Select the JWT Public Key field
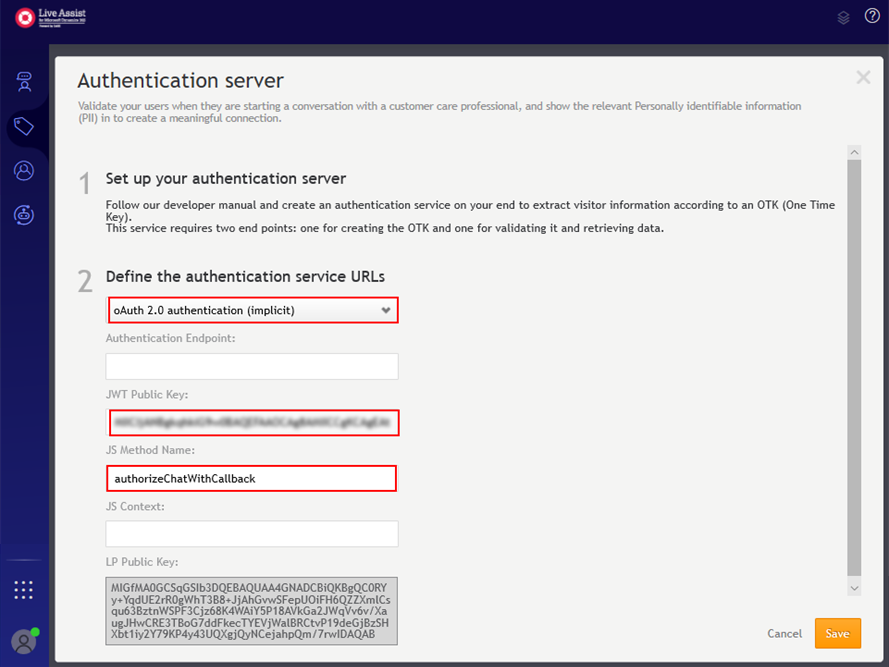Screen dimensions: 889x667 tap(251, 422)
